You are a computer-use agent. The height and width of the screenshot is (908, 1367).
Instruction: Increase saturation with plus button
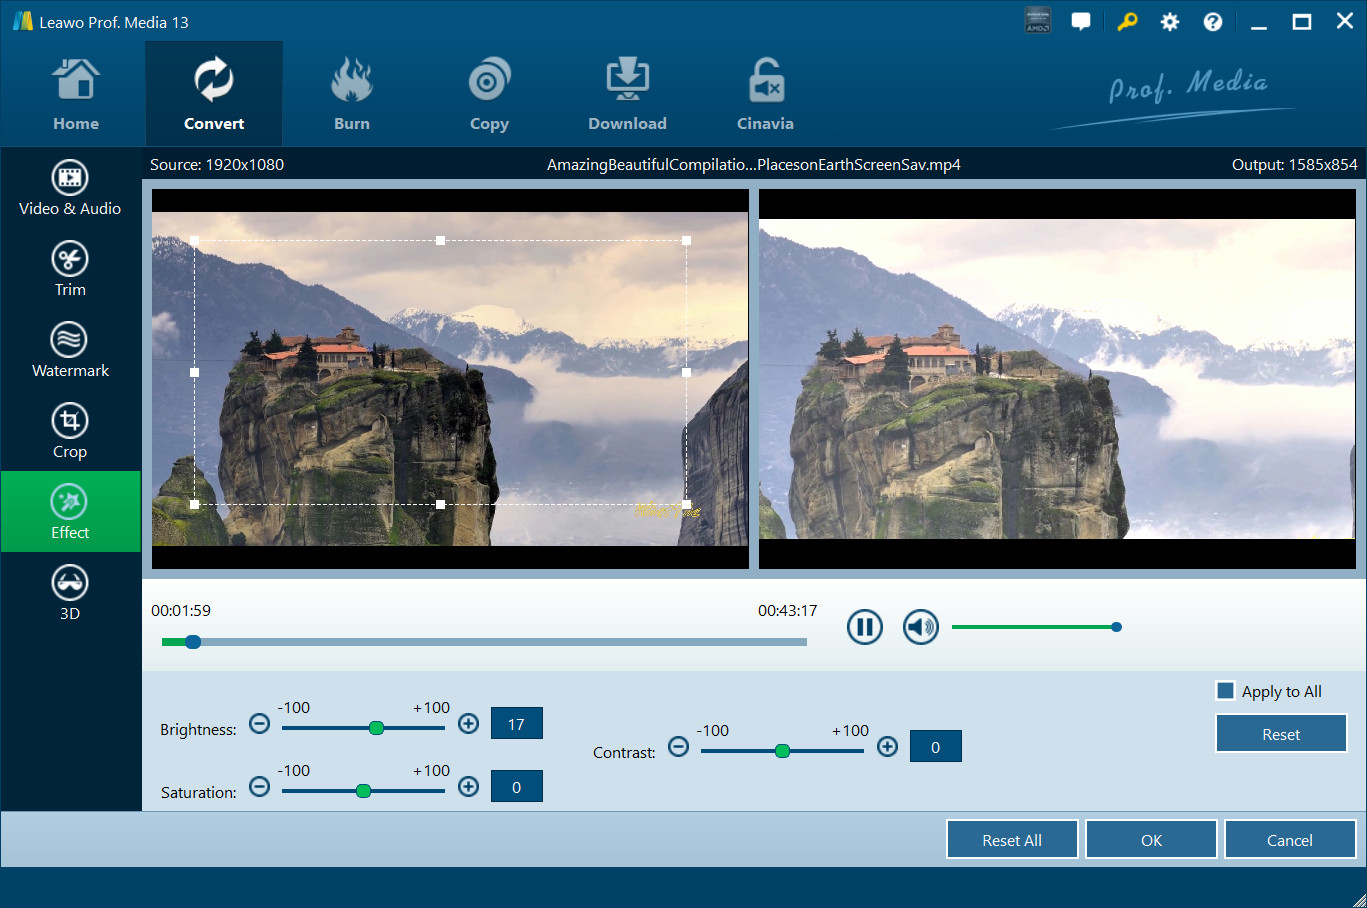pos(468,786)
